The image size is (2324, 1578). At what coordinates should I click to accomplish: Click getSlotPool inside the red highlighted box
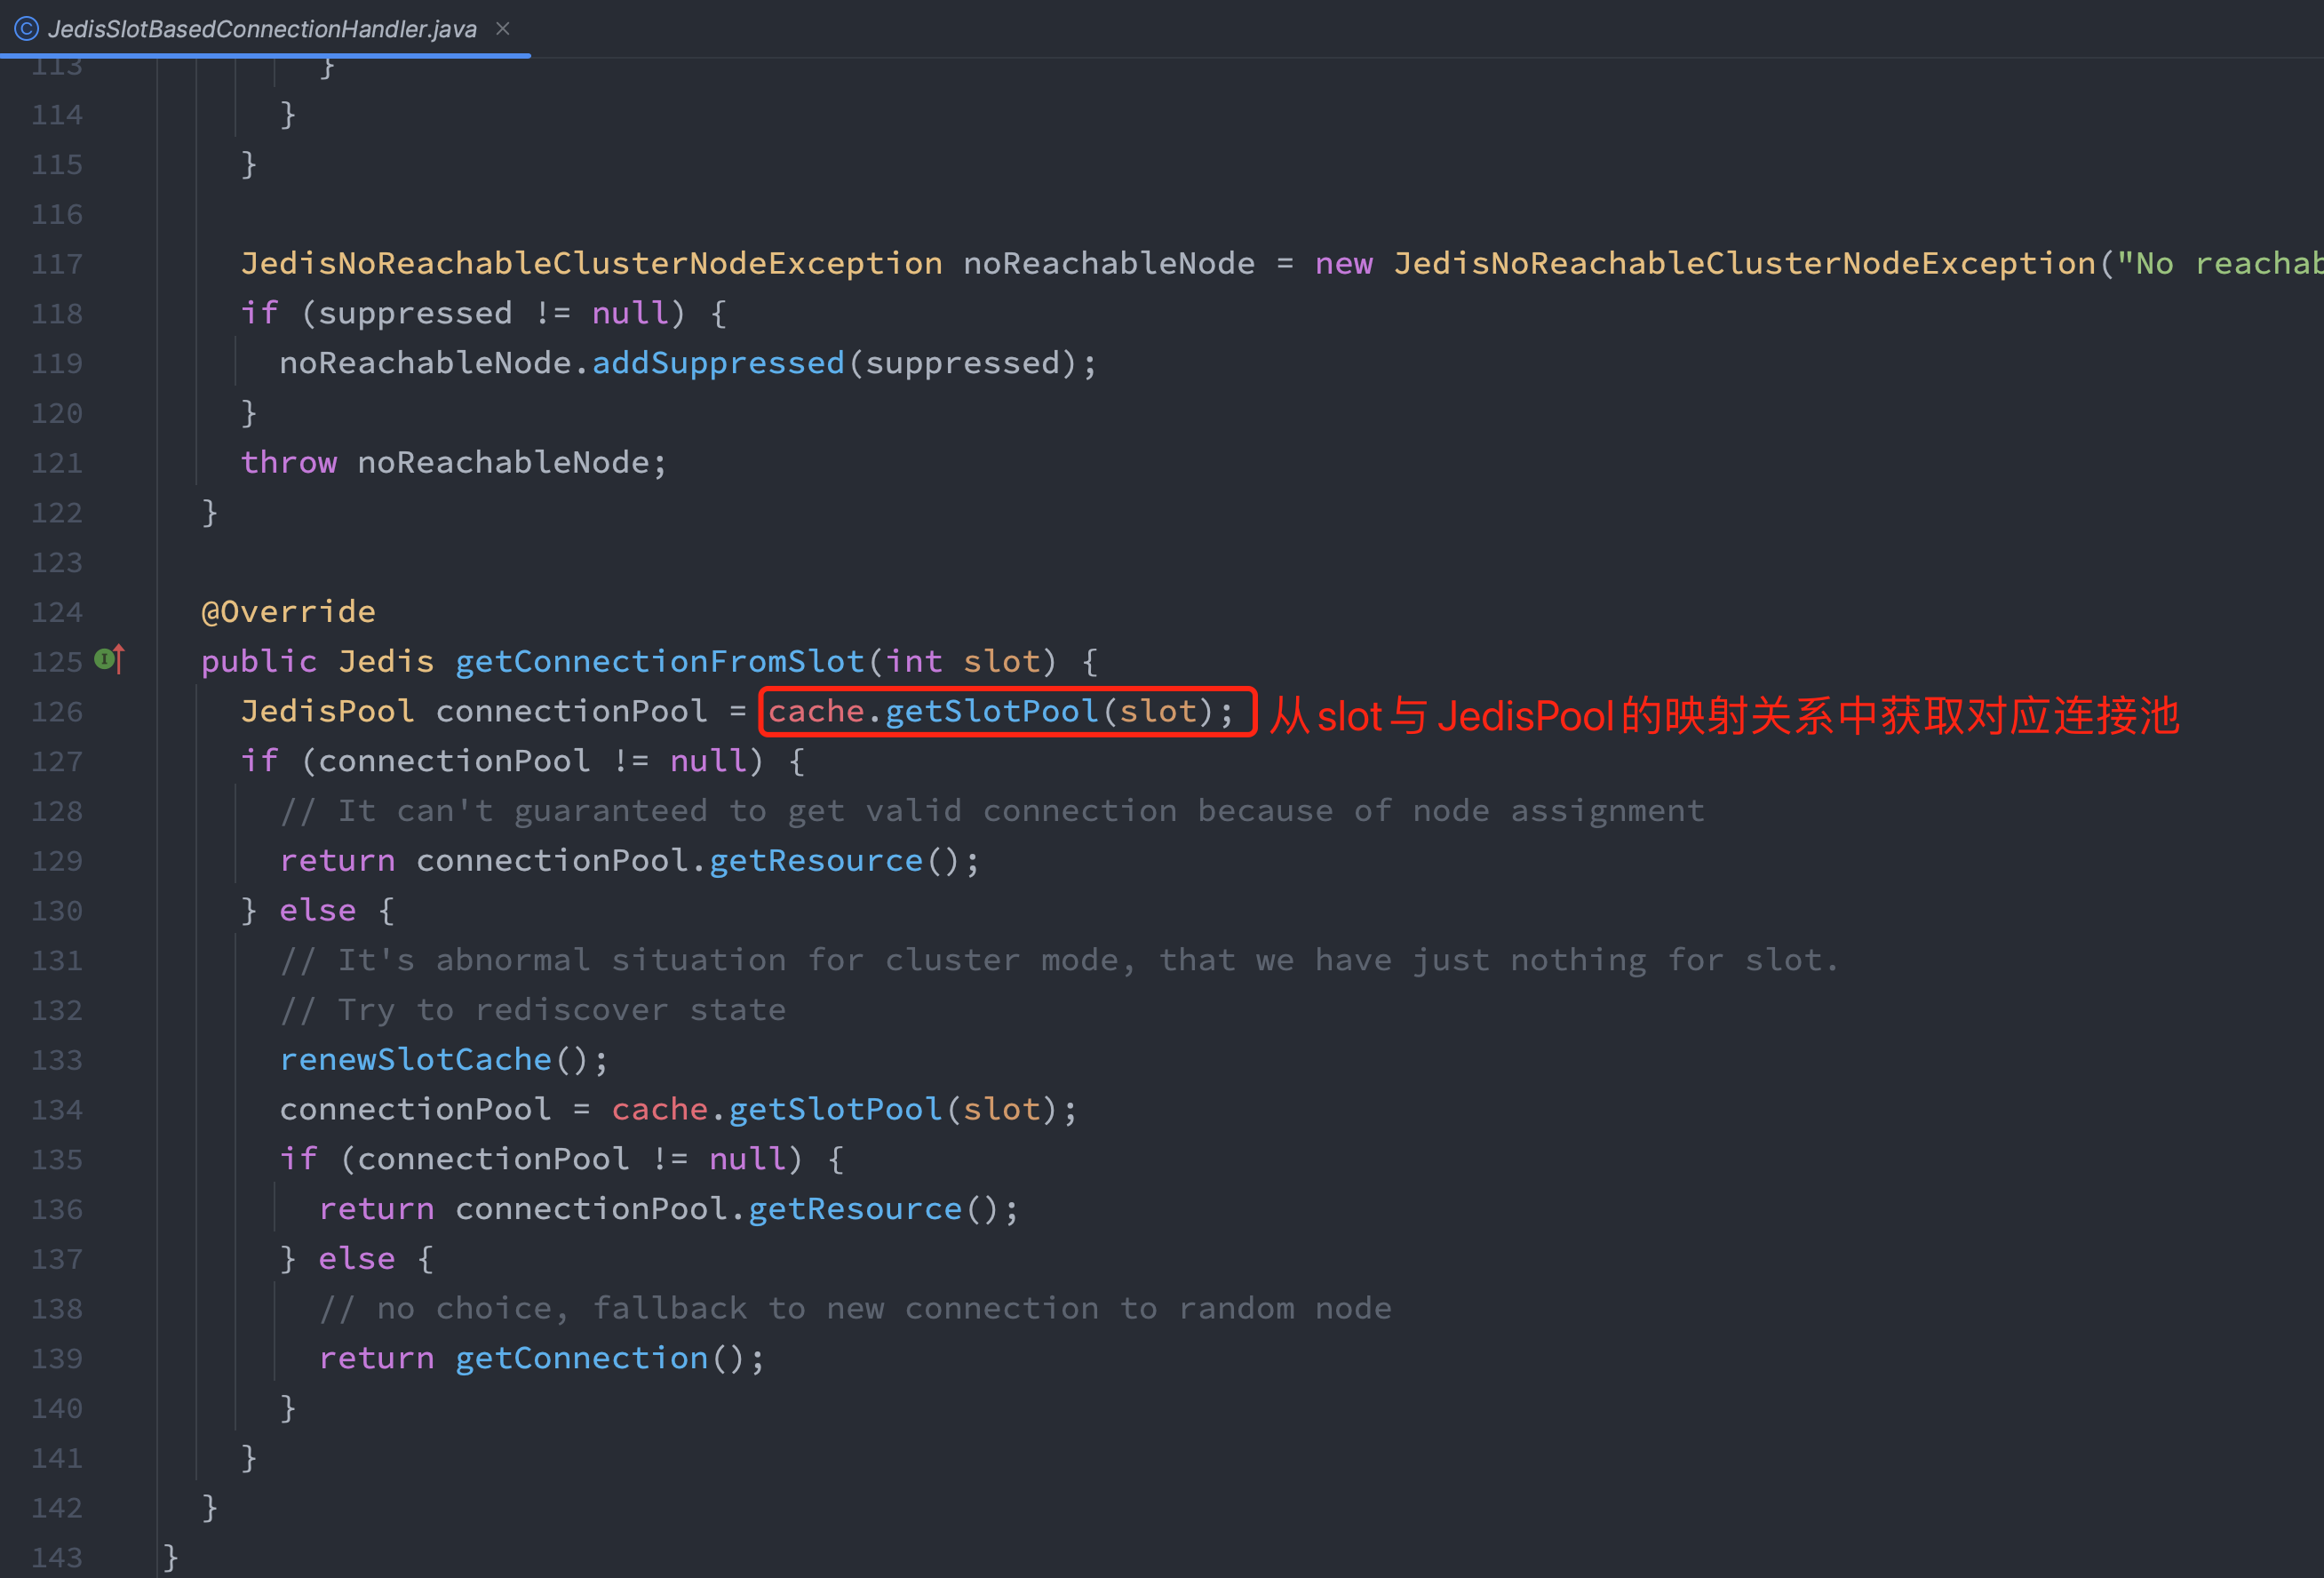coord(991,711)
